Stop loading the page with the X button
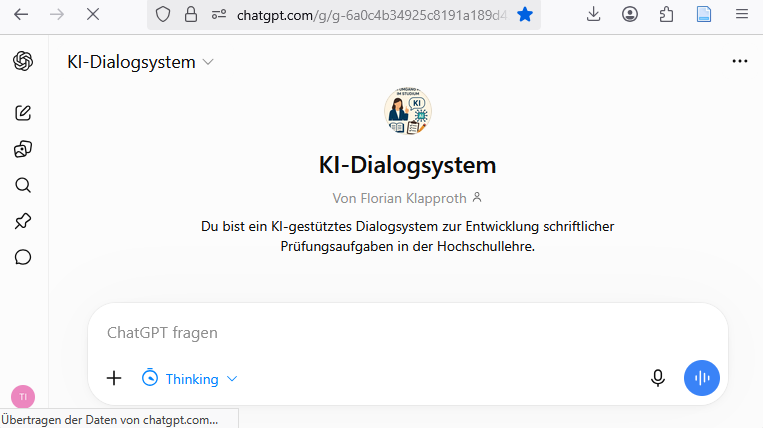Image resolution: width=763 pixels, height=428 pixels. pos(92,15)
